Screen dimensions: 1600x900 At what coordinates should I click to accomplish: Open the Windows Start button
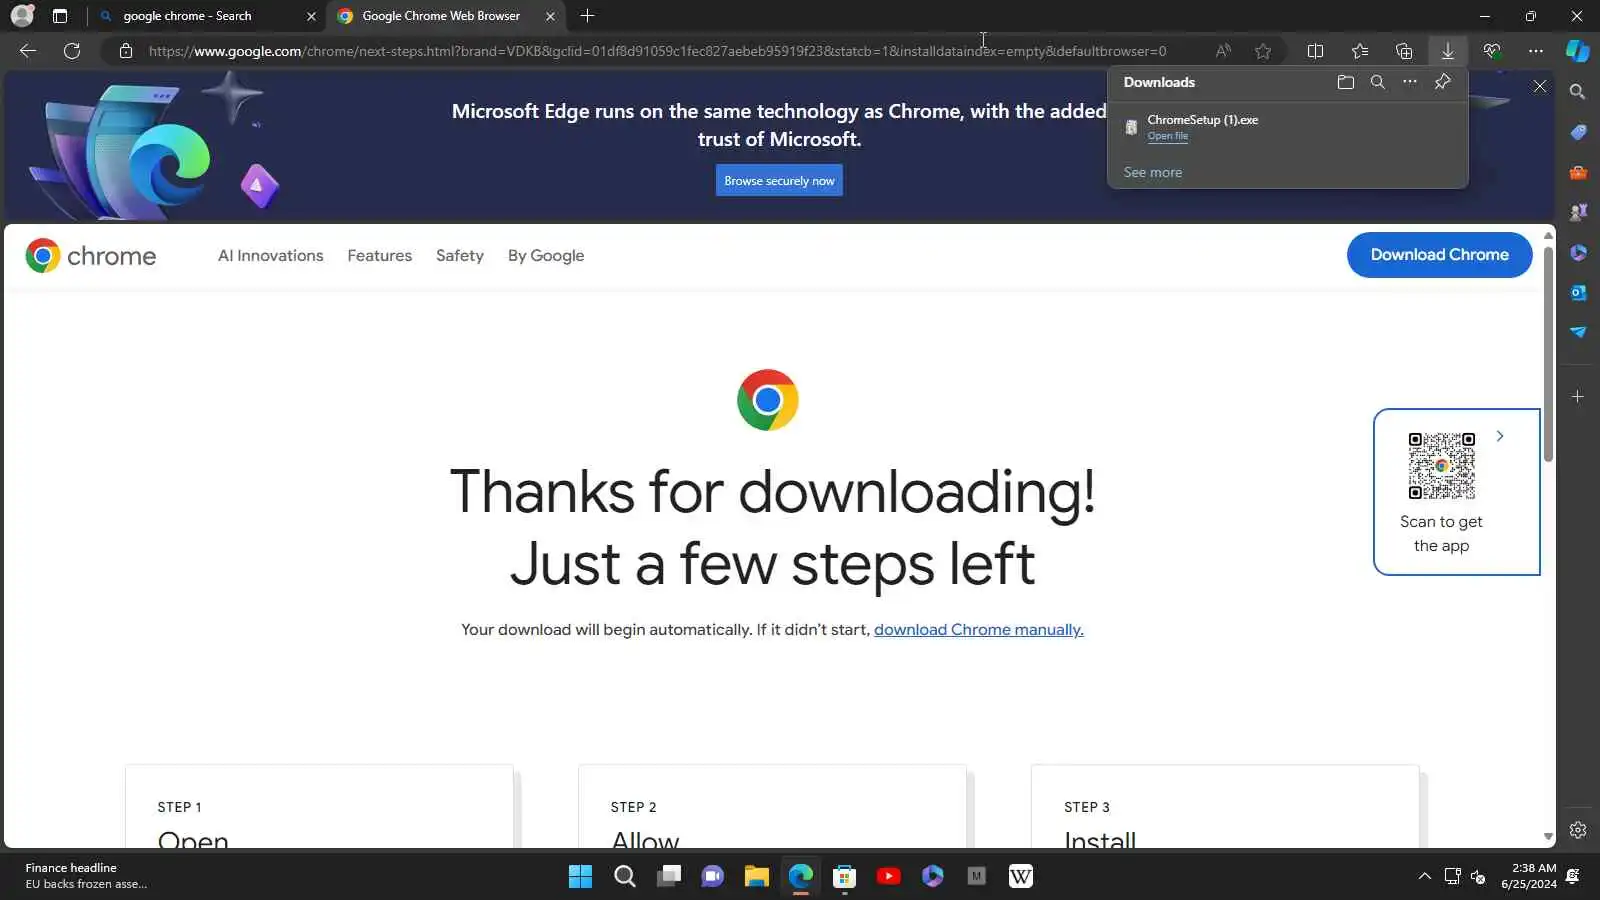pyautogui.click(x=580, y=877)
